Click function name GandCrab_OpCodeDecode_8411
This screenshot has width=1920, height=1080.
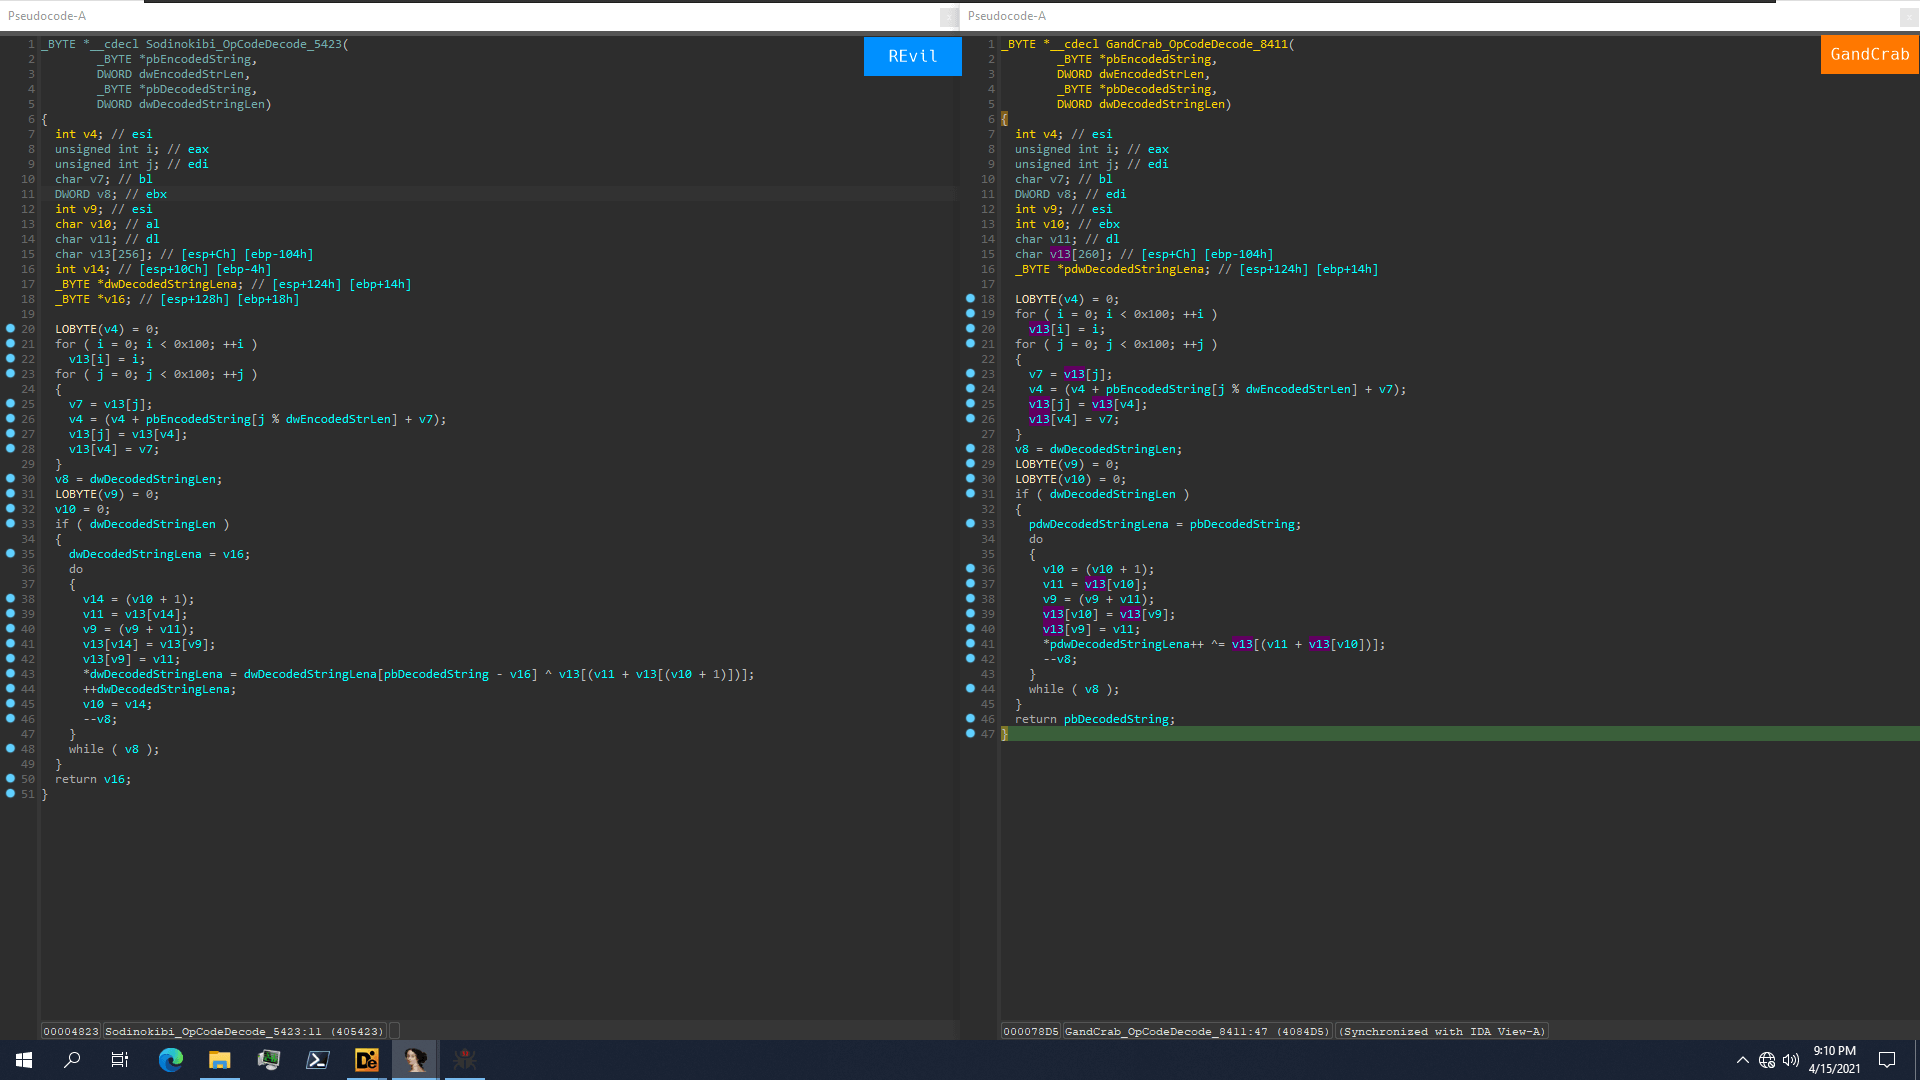[x=1196, y=44]
